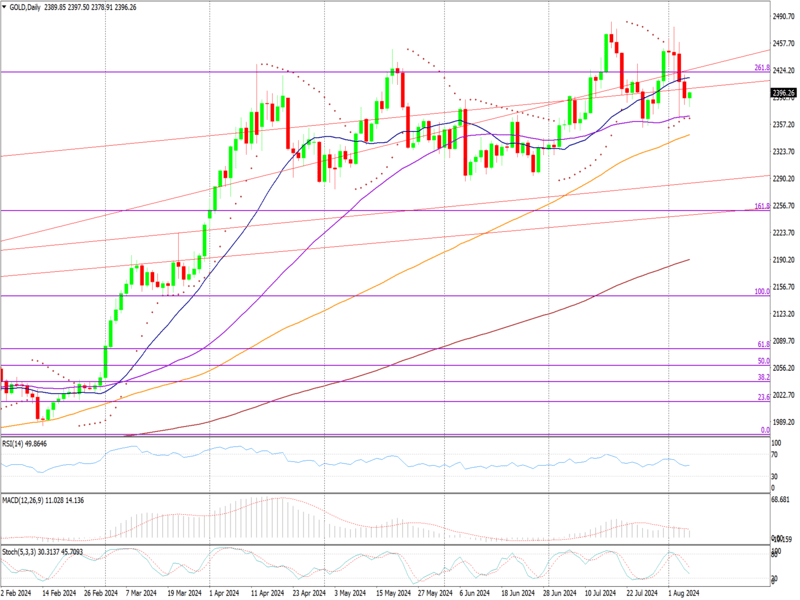Click the 2 Feb 2024 date on time axis

pos(18,593)
